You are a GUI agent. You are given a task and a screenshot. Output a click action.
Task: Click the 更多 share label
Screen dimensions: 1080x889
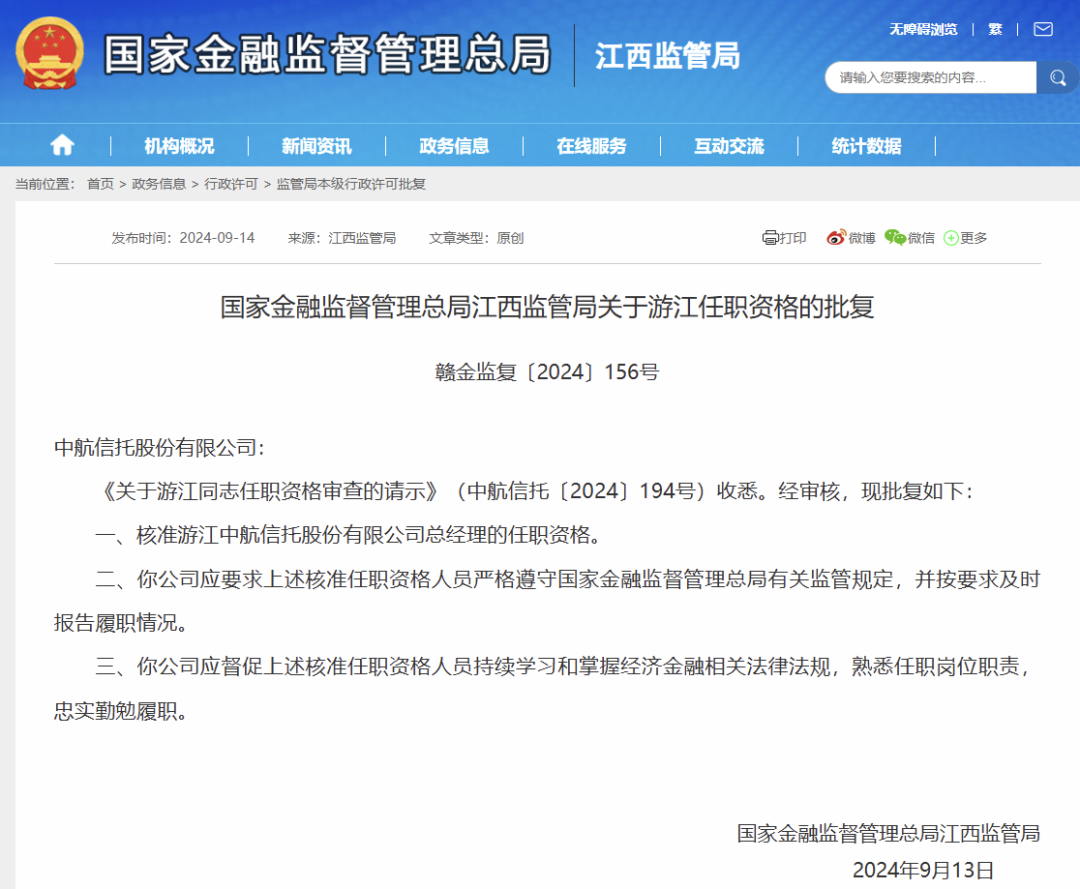tap(973, 238)
